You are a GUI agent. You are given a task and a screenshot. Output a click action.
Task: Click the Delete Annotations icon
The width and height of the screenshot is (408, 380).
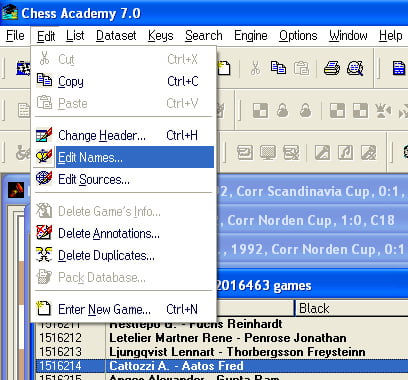pos(44,233)
